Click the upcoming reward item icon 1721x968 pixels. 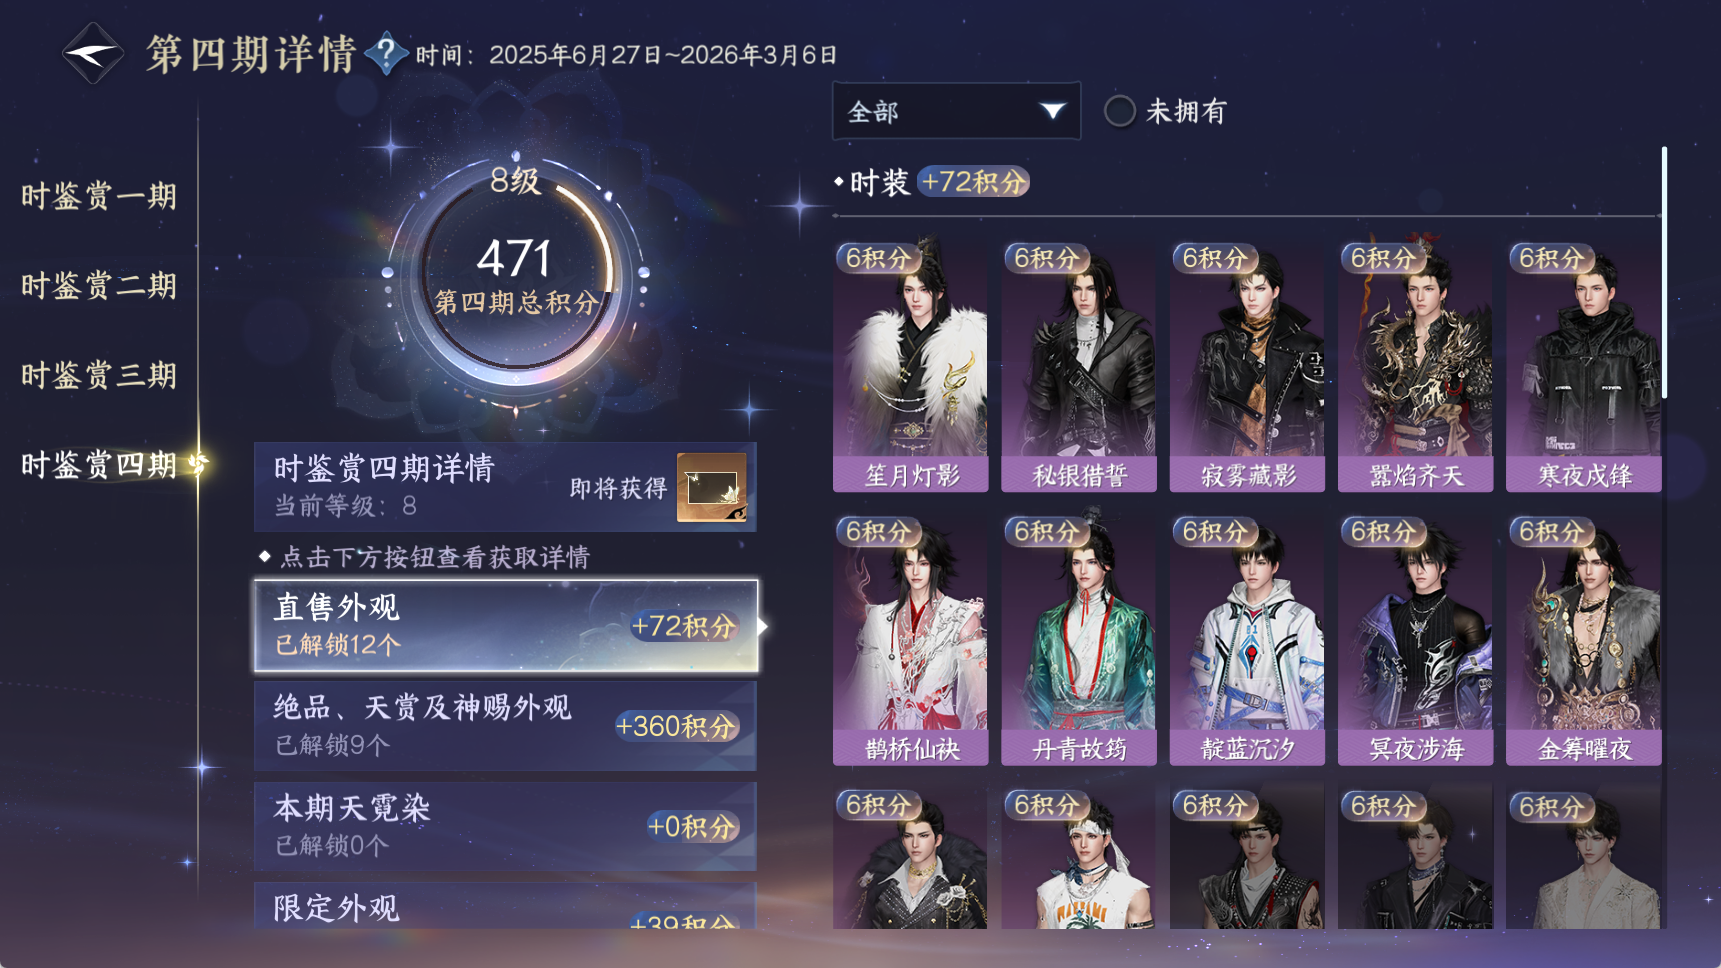(x=711, y=487)
